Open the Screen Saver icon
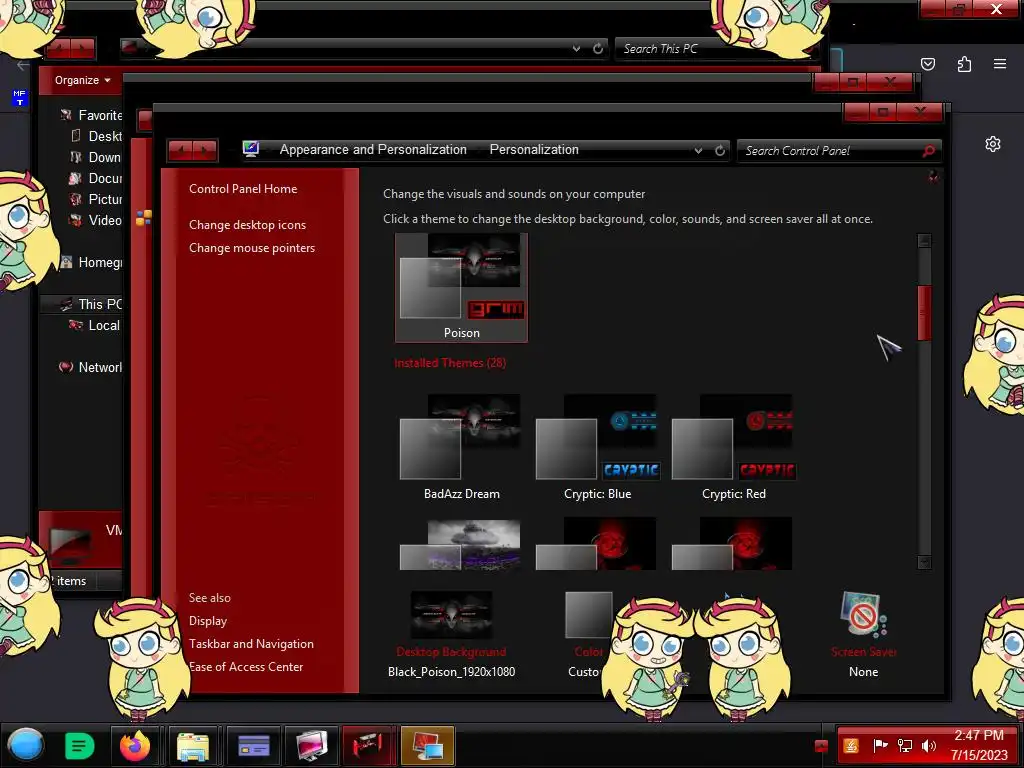This screenshot has height=768, width=1024. point(863,614)
